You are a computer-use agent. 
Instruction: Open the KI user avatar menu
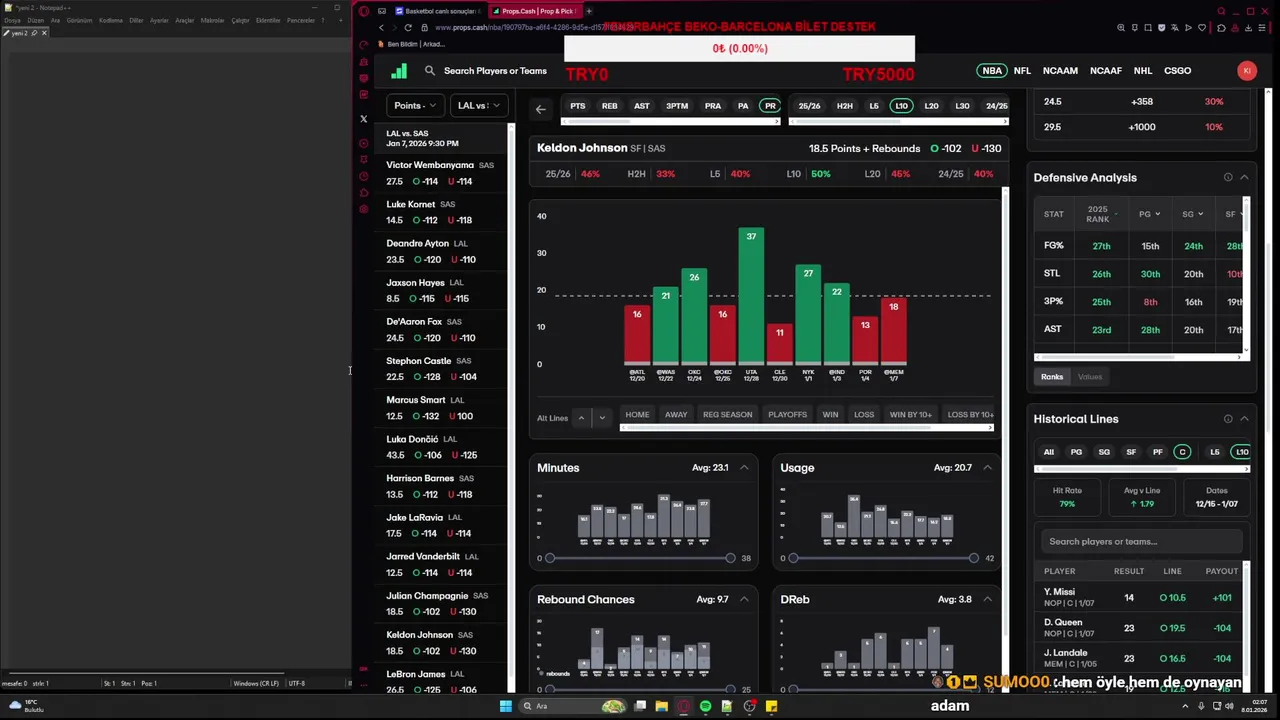pos(1246,70)
